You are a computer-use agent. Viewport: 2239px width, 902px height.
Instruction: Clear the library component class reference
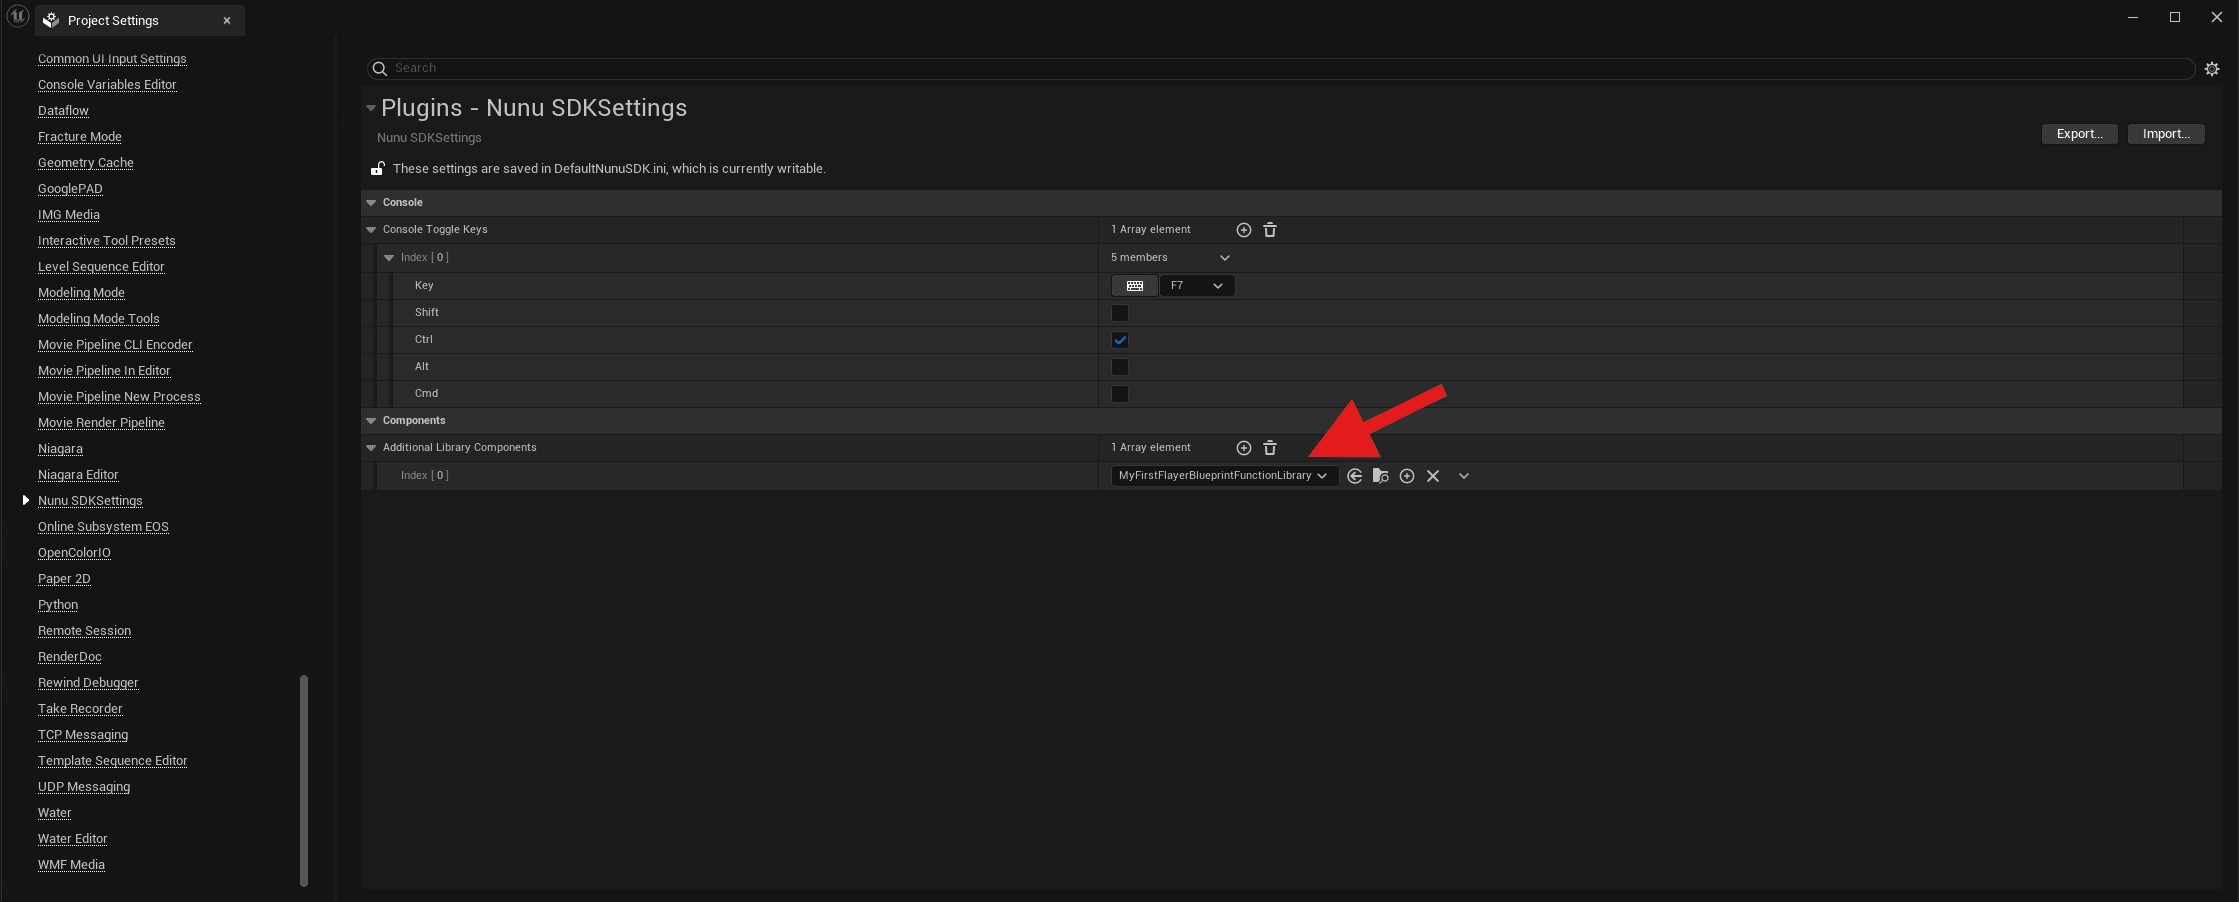click(1433, 476)
